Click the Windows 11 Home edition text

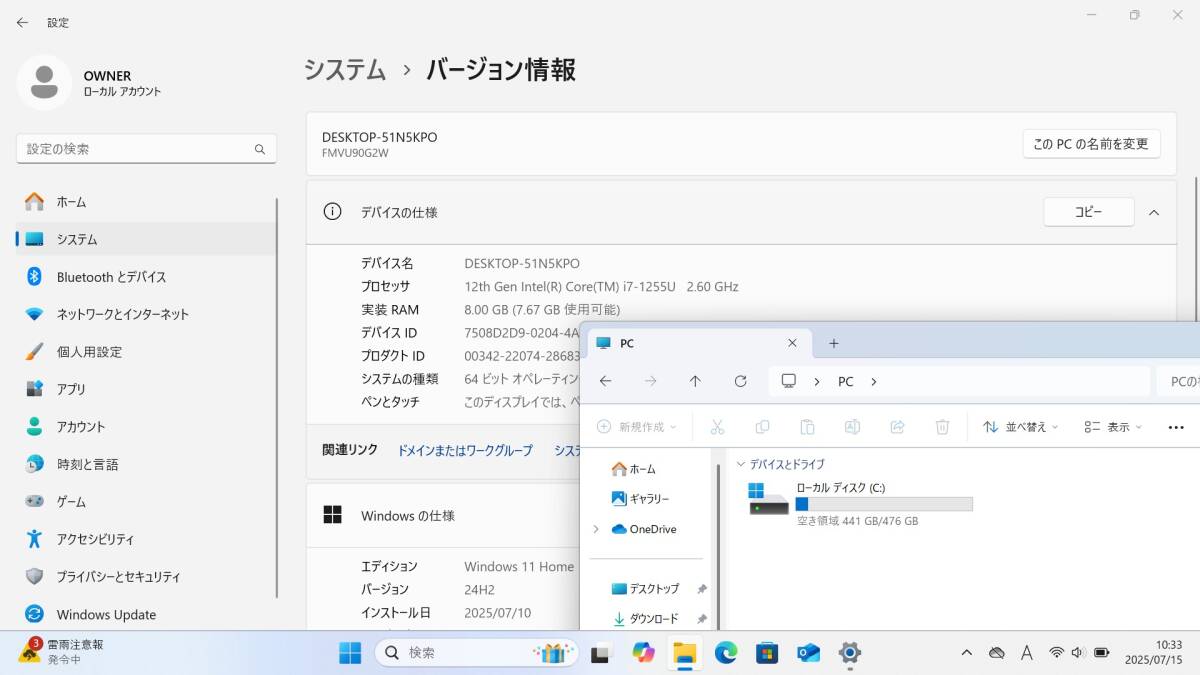point(519,567)
